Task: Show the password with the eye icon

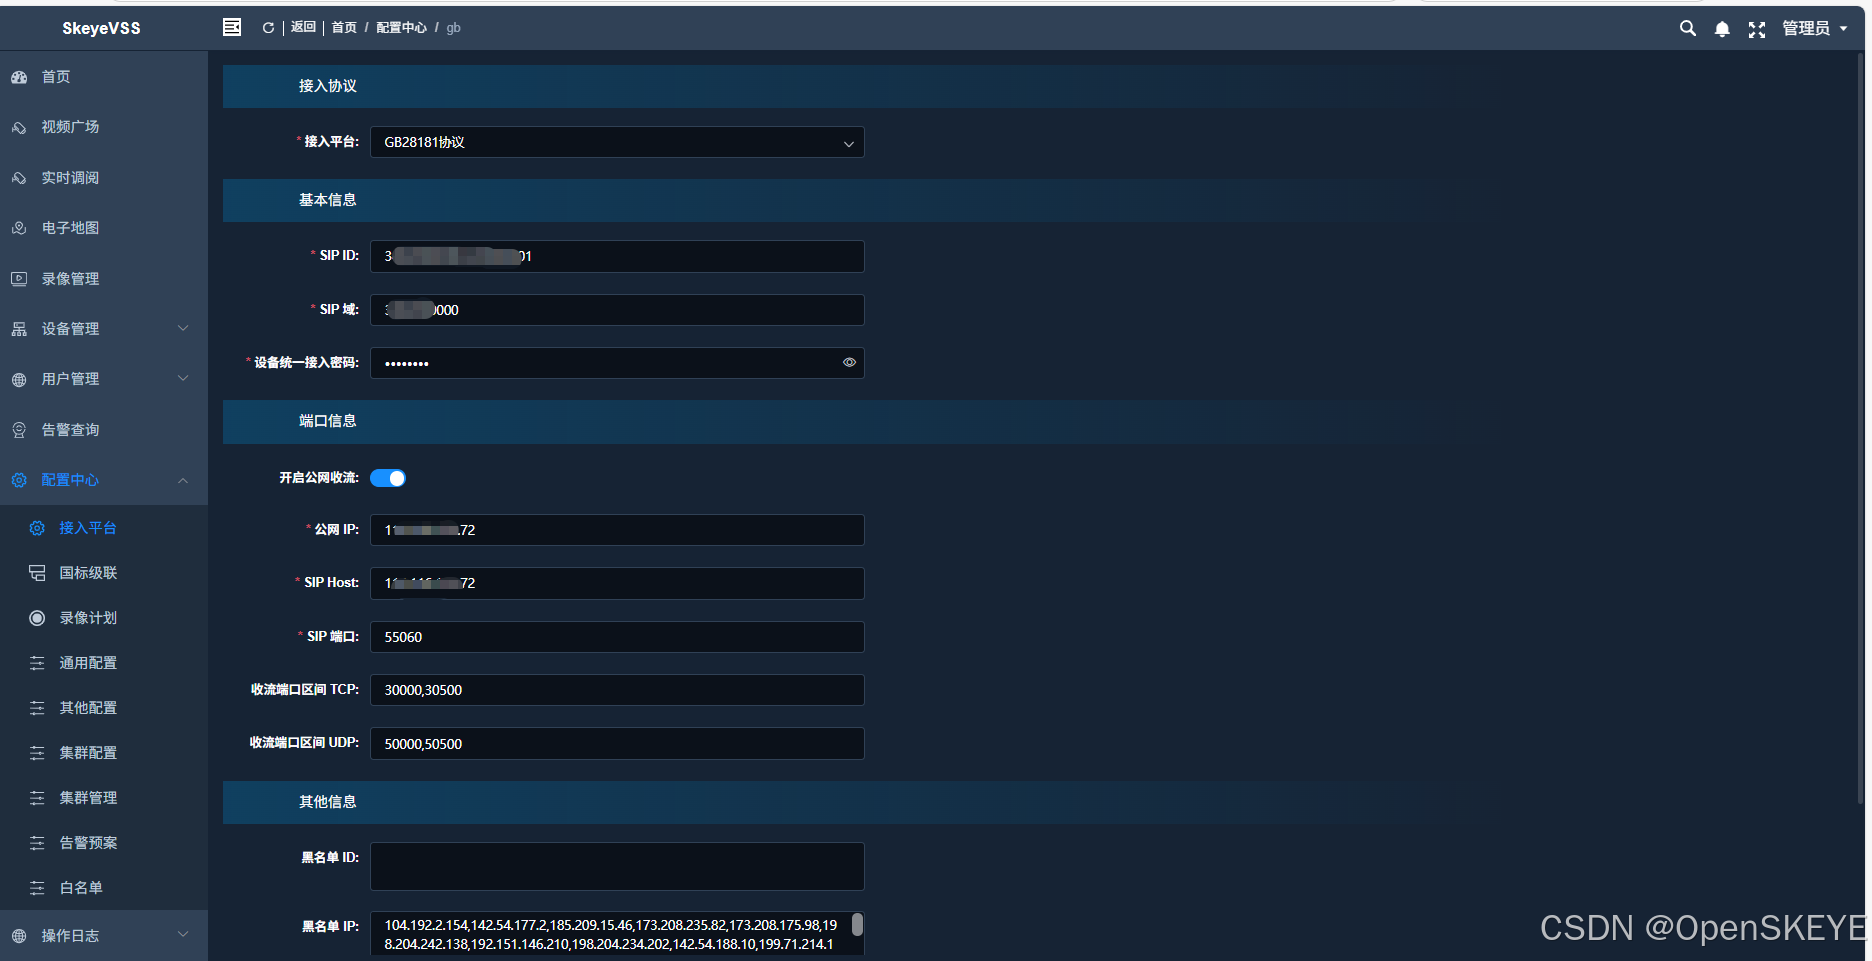Action: click(x=849, y=362)
